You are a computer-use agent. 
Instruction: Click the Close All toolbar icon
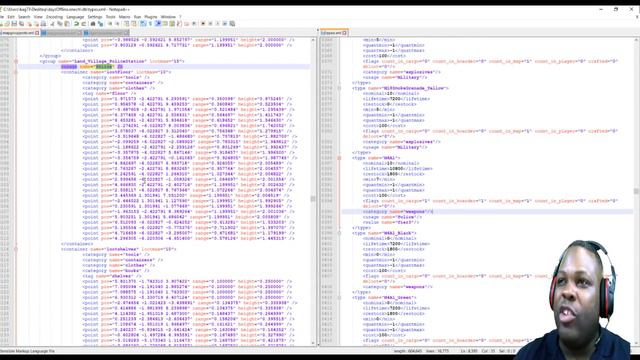[x=36, y=24]
